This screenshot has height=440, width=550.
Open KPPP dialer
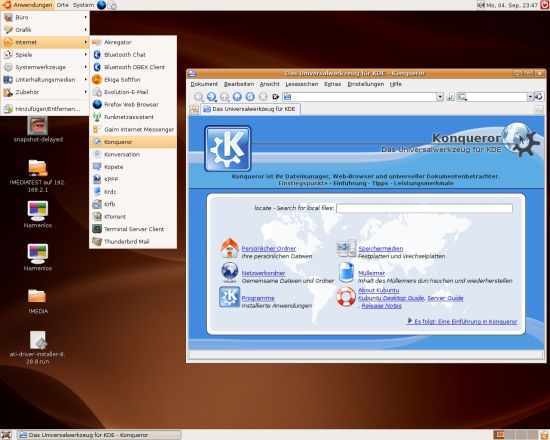(133, 179)
